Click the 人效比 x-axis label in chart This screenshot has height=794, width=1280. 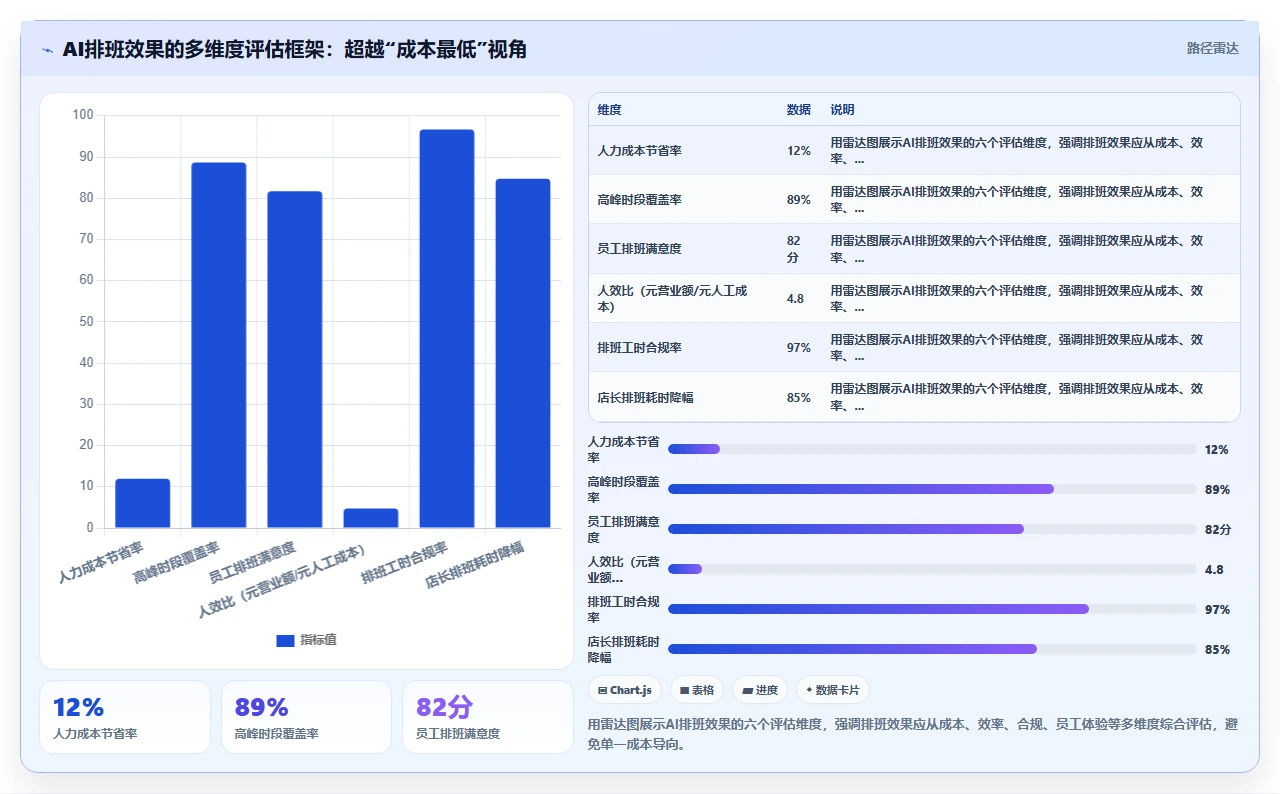coord(282,580)
